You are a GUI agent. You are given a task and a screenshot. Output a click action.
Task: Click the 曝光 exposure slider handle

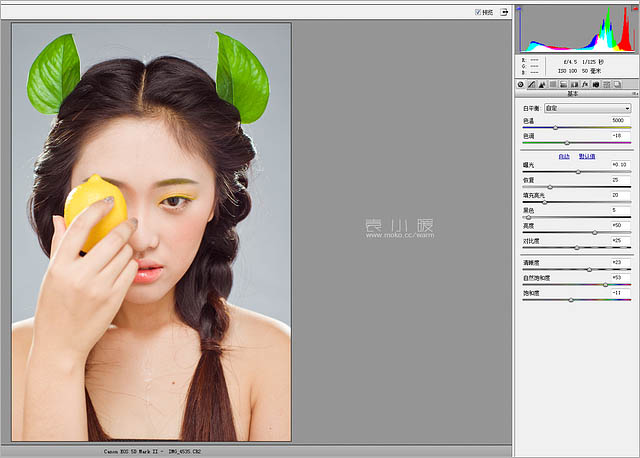578,172
